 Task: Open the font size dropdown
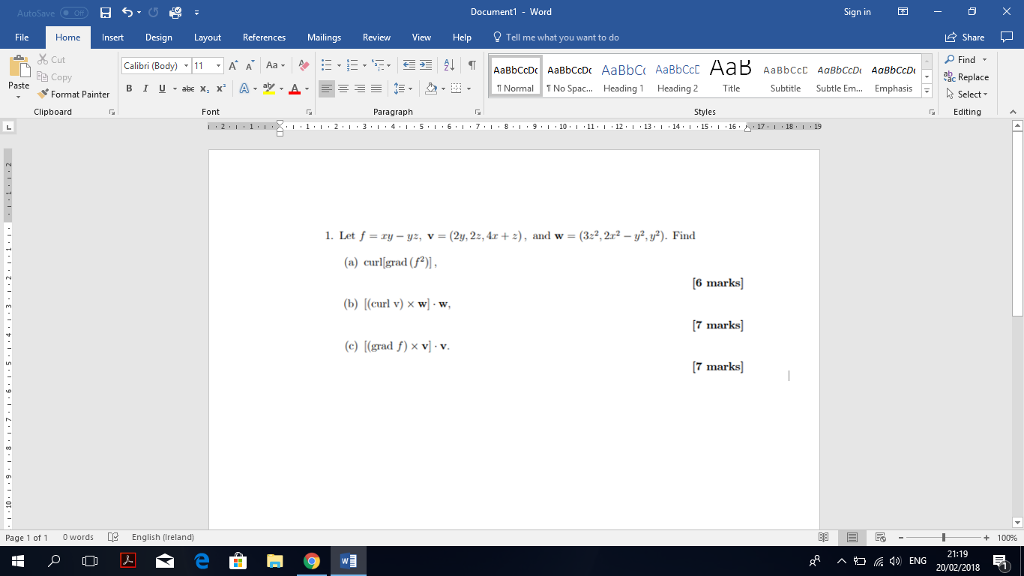pyautogui.click(x=218, y=66)
